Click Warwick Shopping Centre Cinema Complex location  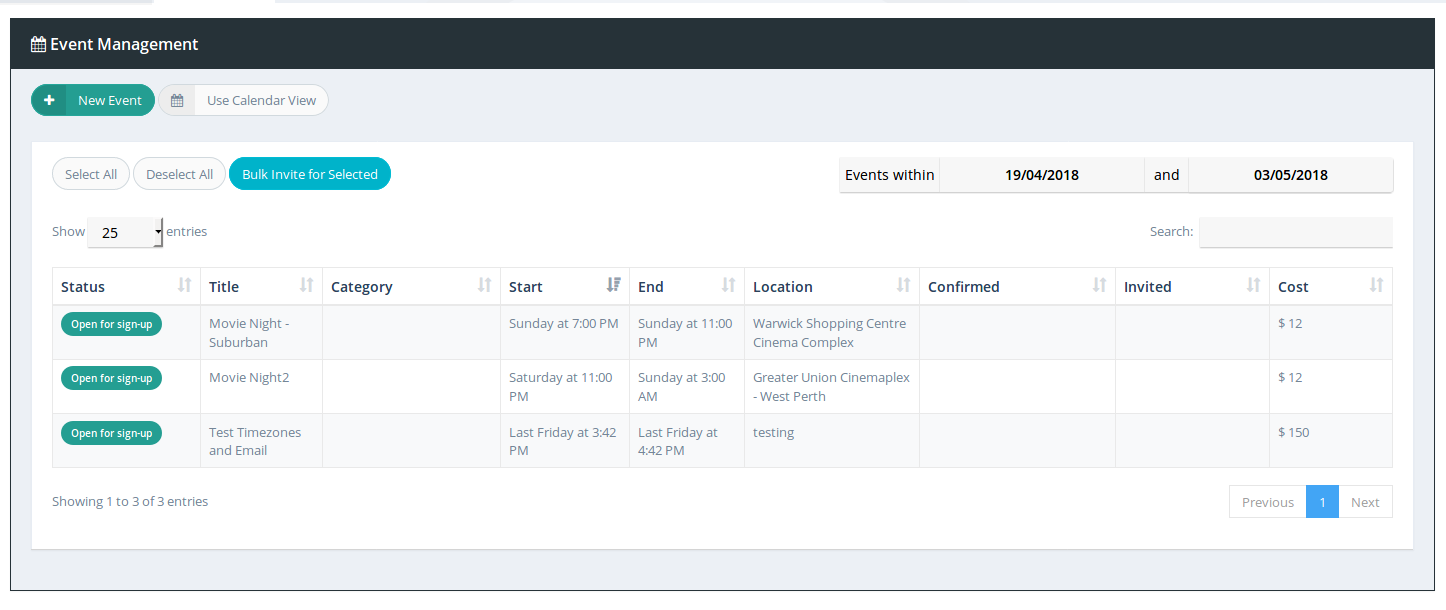[x=830, y=333]
